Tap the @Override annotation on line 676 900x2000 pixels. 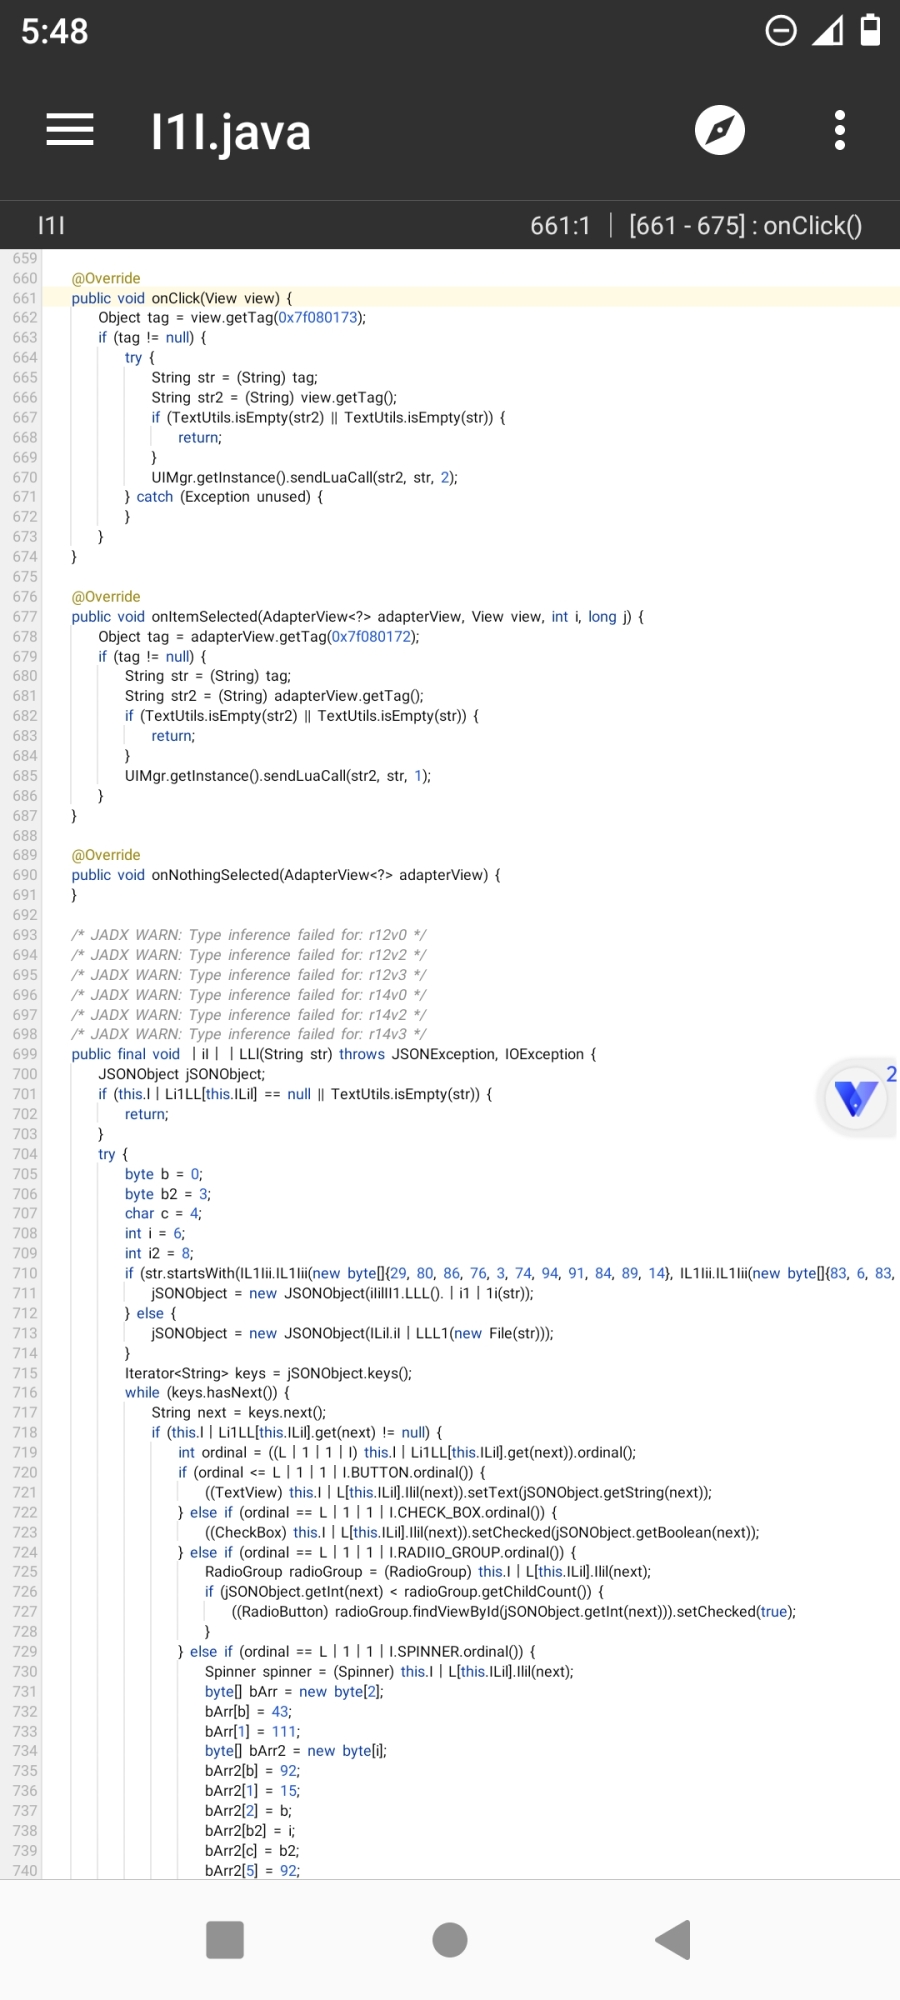tap(106, 597)
